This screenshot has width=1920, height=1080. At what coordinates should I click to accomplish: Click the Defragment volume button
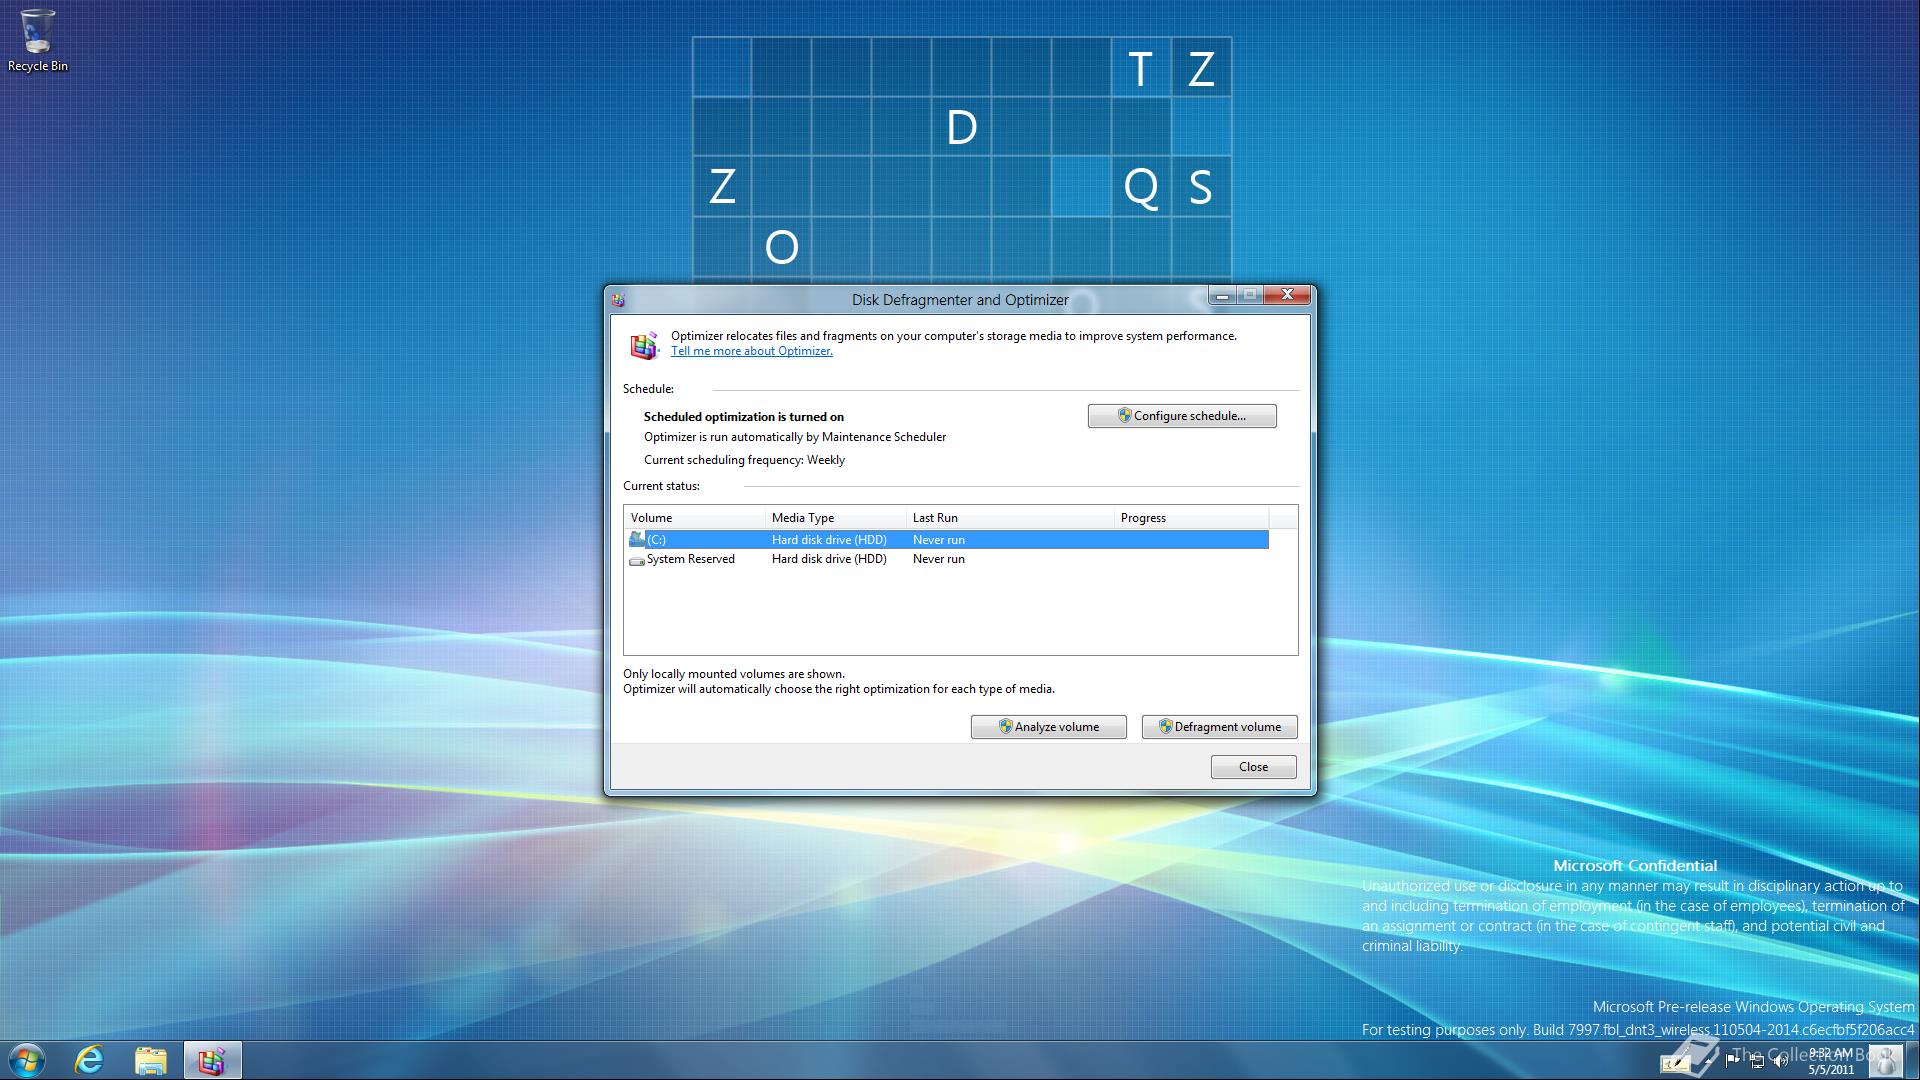coord(1219,727)
